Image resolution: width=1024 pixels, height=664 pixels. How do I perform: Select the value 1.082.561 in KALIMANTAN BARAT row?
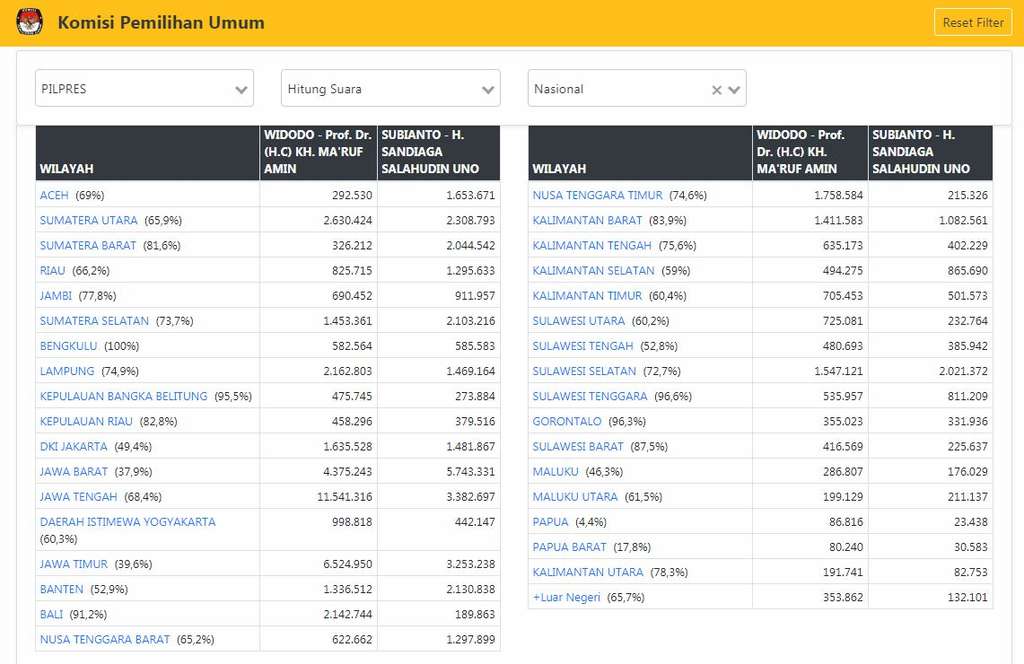pos(963,220)
